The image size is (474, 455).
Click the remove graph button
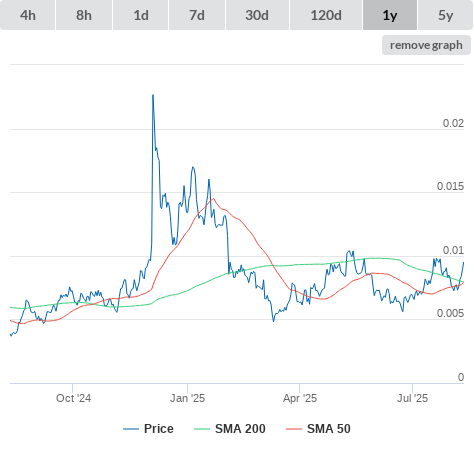tap(426, 45)
